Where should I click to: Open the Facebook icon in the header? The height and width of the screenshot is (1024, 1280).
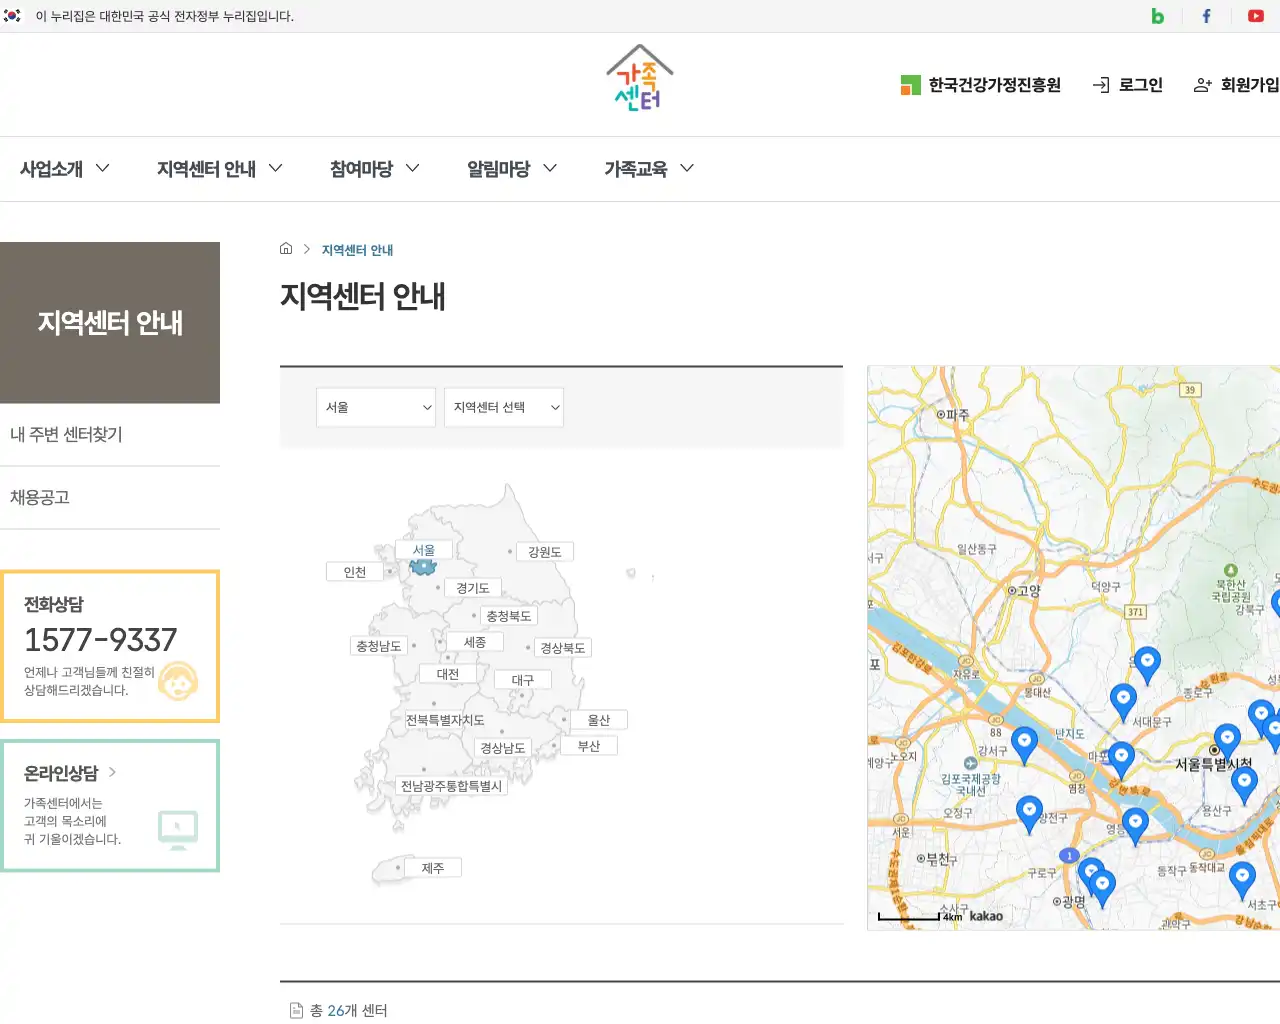pos(1206,16)
